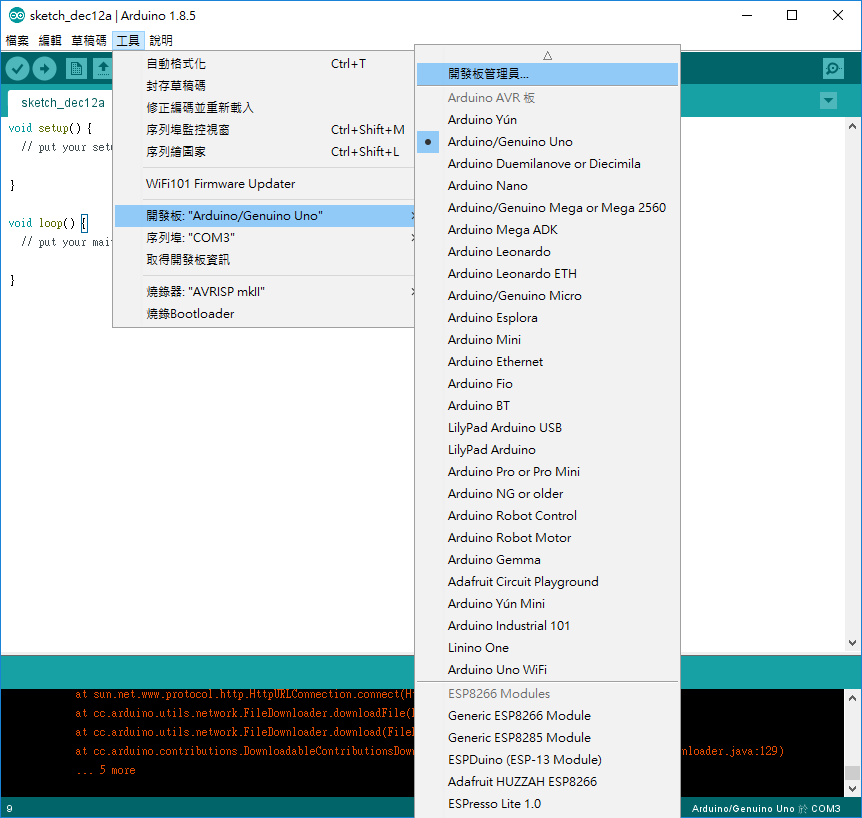Click 取得開發板資訊 menu entry

point(265,259)
